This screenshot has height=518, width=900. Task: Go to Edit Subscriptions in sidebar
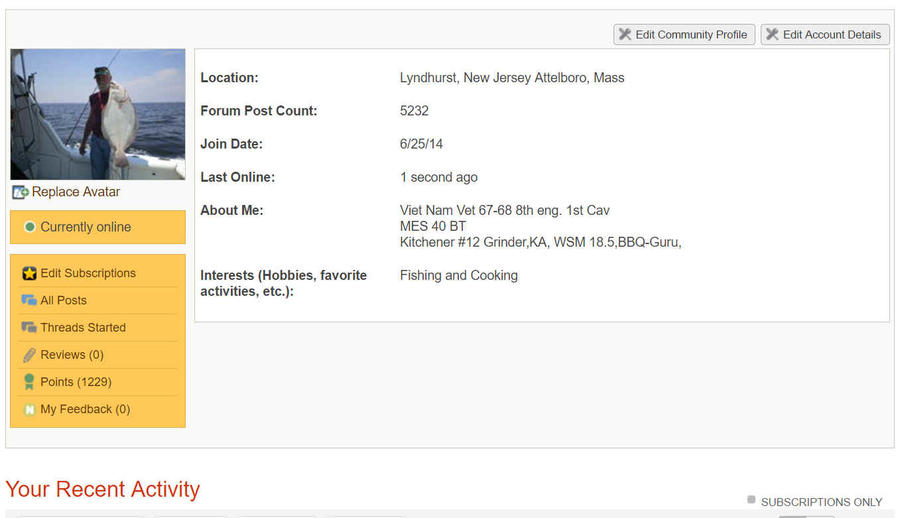88,273
